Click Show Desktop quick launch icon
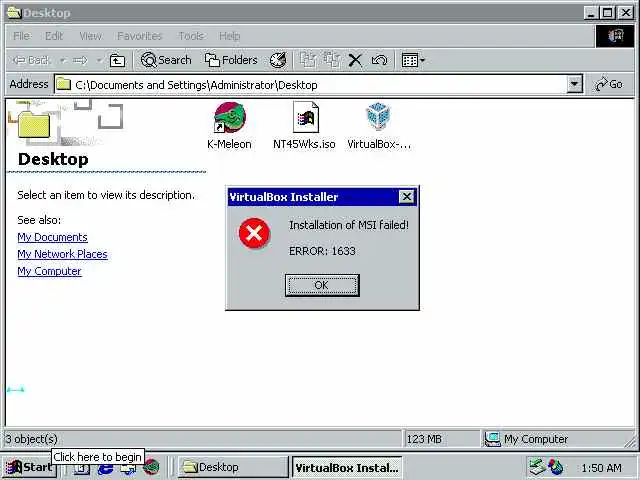 pyautogui.click(x=81, y=468)
